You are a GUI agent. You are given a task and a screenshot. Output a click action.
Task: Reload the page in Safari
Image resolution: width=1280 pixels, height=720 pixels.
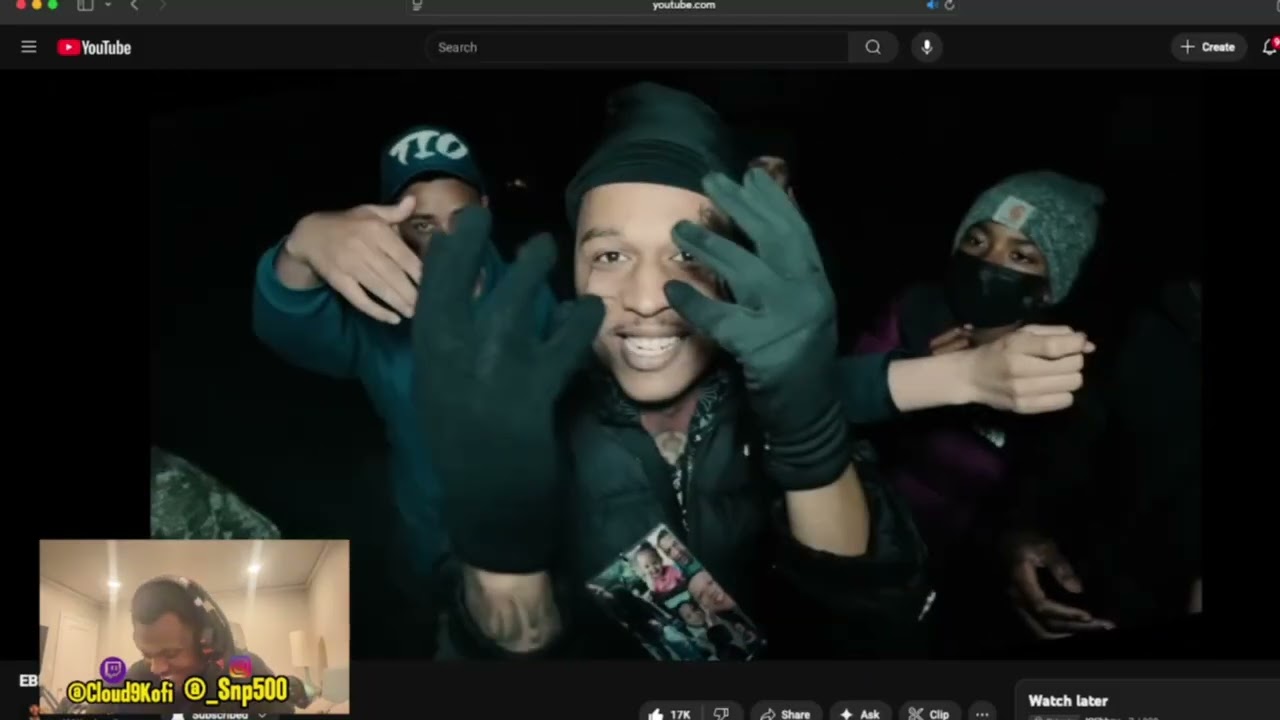pos(949,5)
